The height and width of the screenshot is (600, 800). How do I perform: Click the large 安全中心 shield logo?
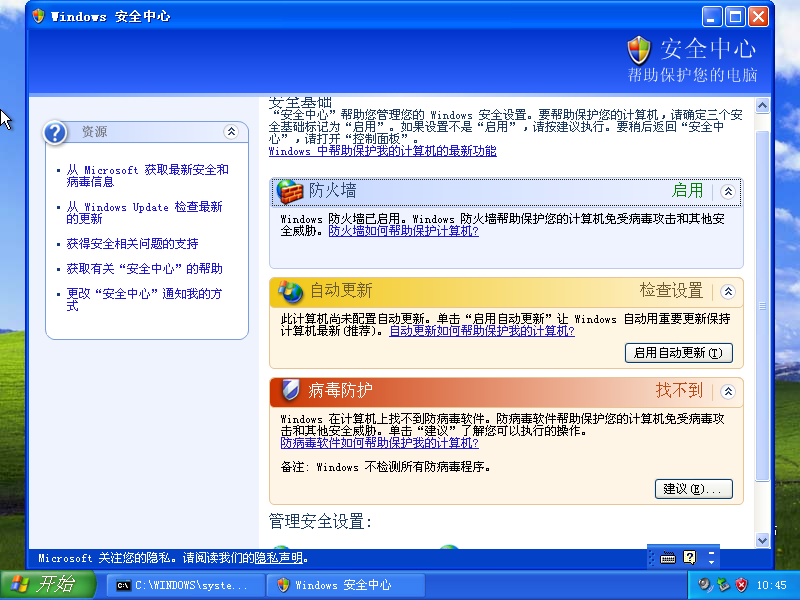[x=638, y=52]
